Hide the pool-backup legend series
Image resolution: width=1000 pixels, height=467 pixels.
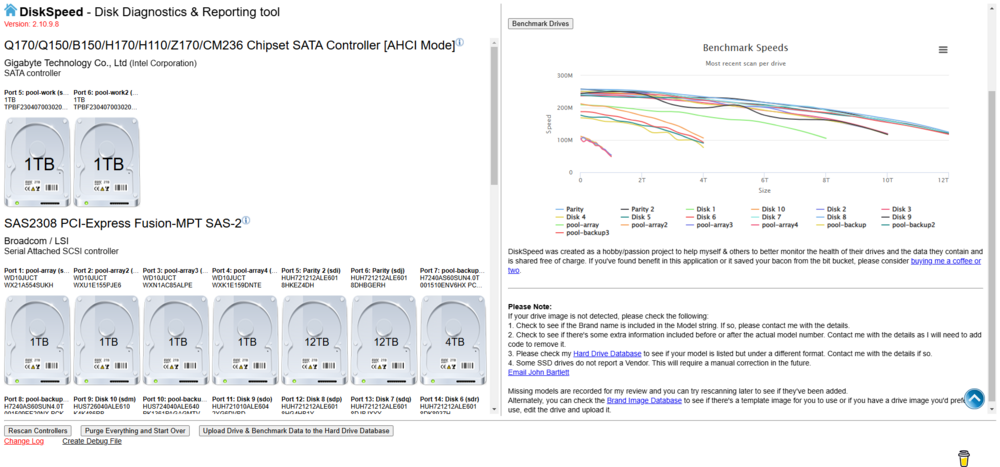[841, 225]
